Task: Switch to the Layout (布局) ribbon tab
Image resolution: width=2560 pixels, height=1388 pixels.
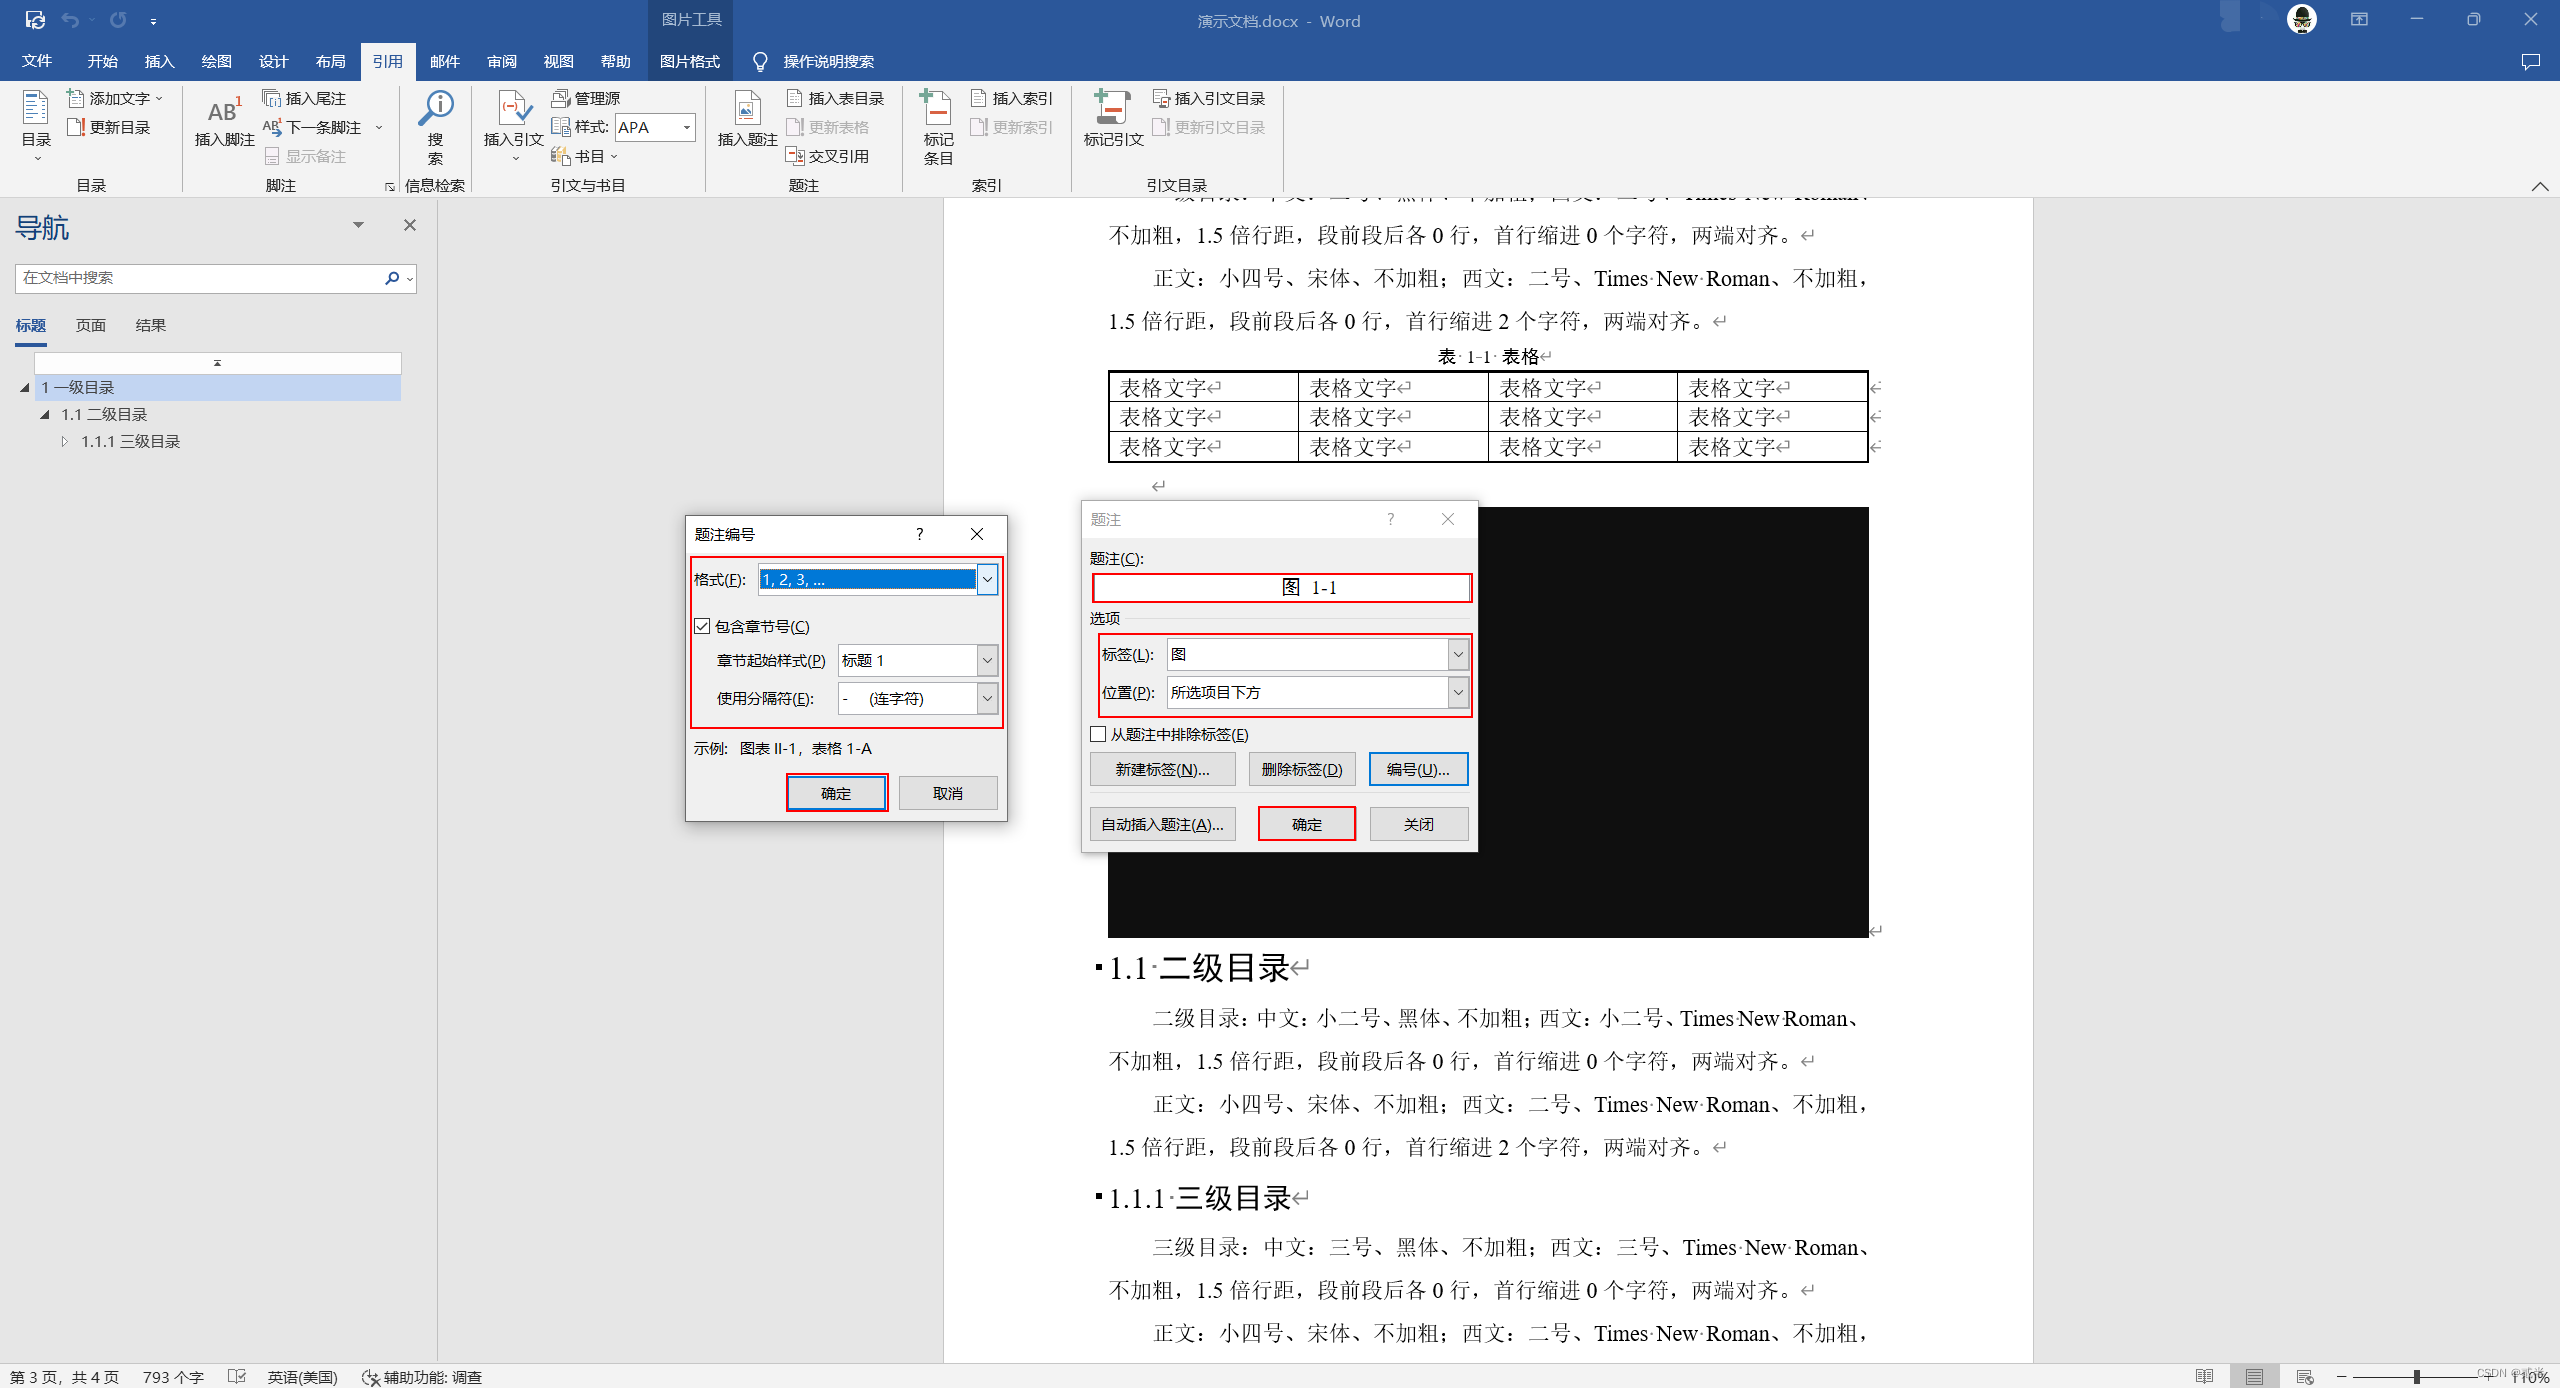Action: tap(330, 61)
